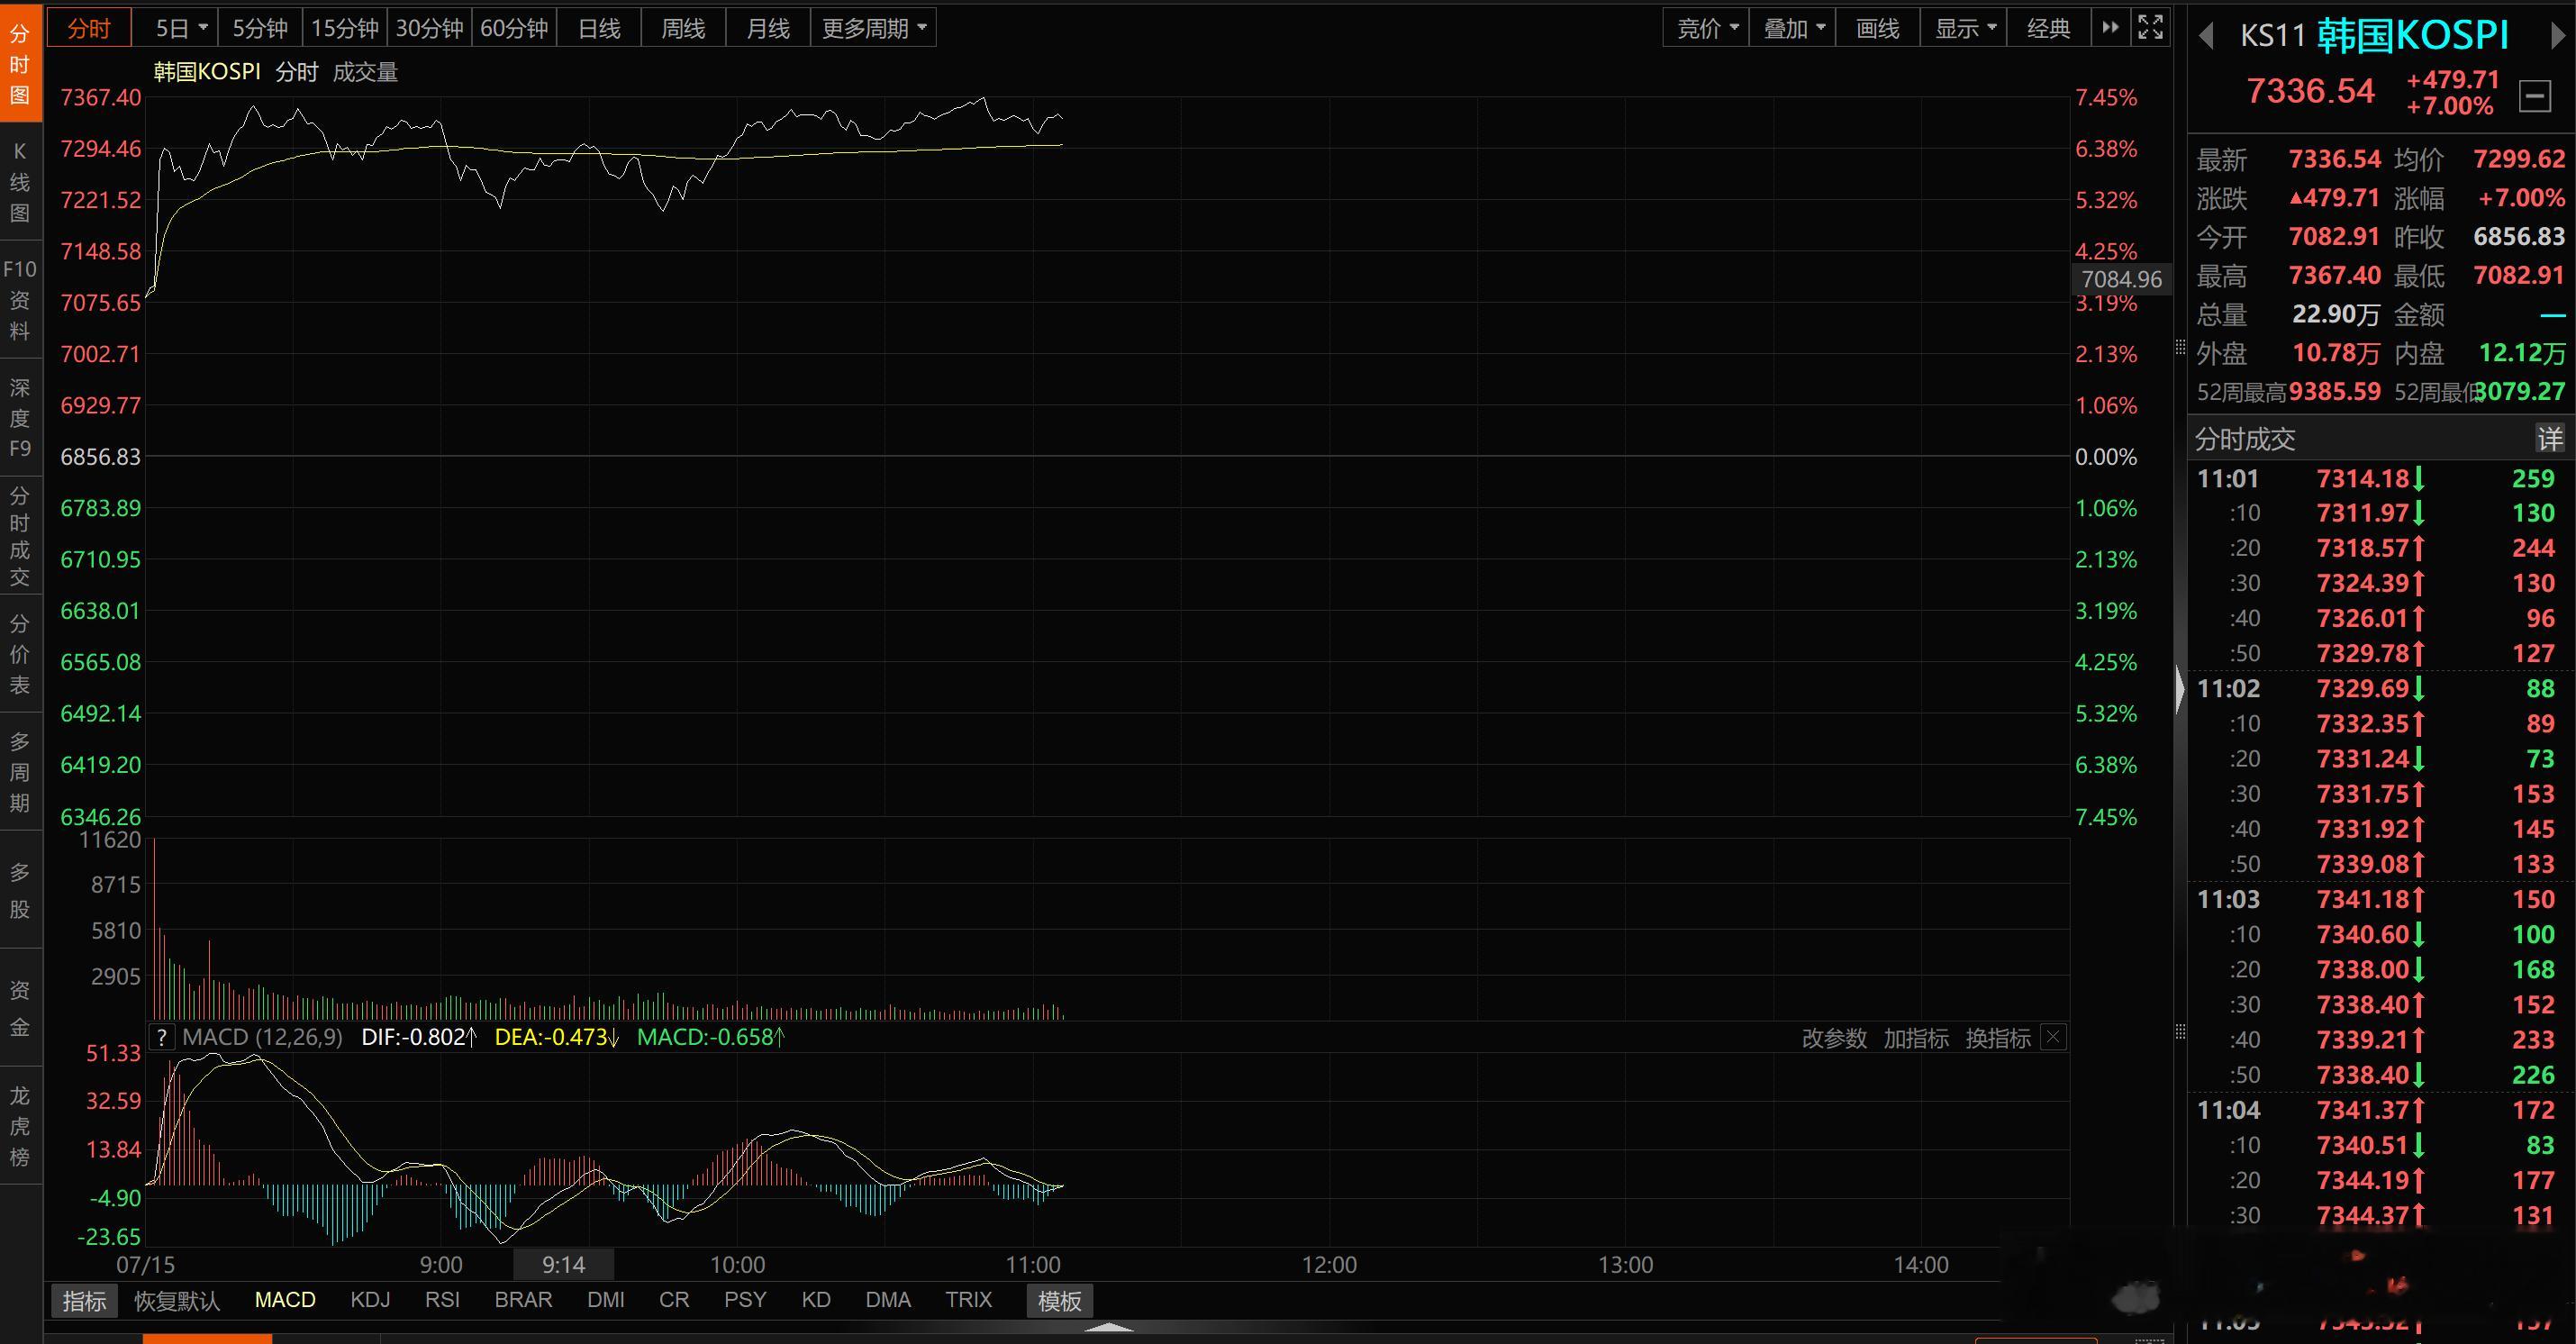Collapse the right panel with the splitter arrow
This screenshot has width=2576, height=1344.
point(2180,688)
